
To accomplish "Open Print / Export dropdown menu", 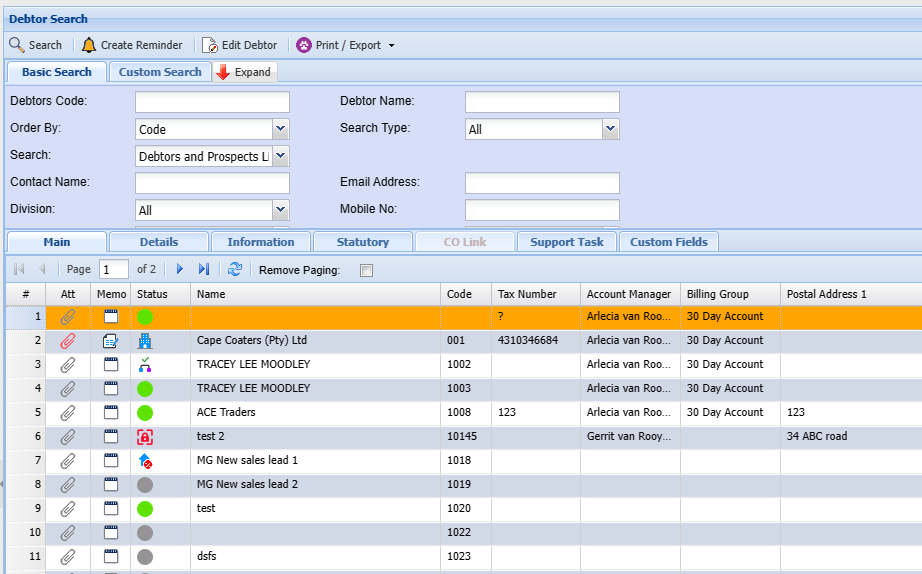I will point(346,45).
